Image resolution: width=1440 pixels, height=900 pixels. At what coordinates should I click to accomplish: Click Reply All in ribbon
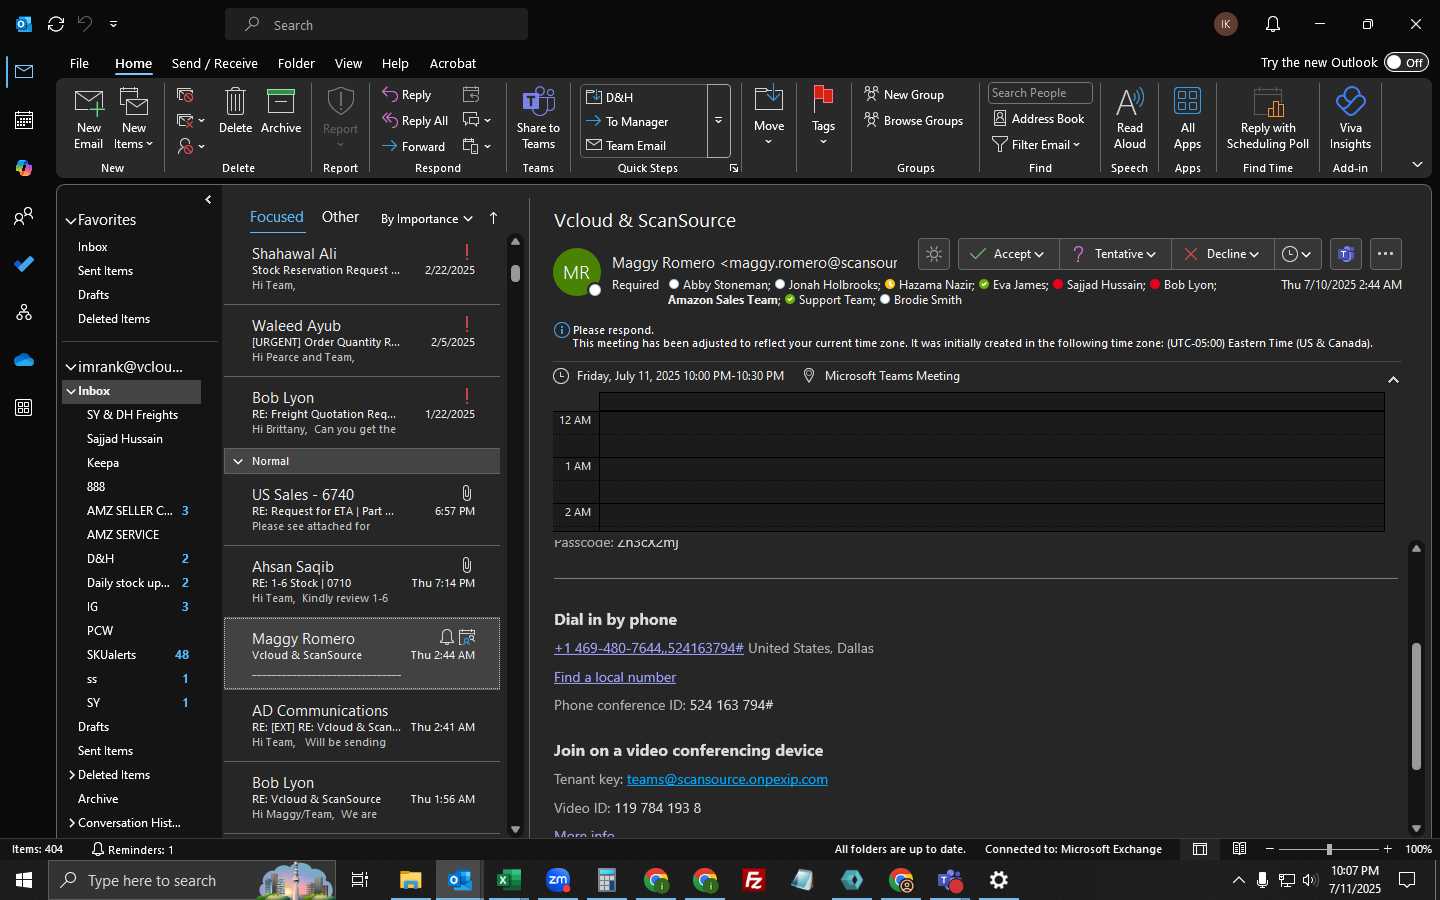point(415,121)
